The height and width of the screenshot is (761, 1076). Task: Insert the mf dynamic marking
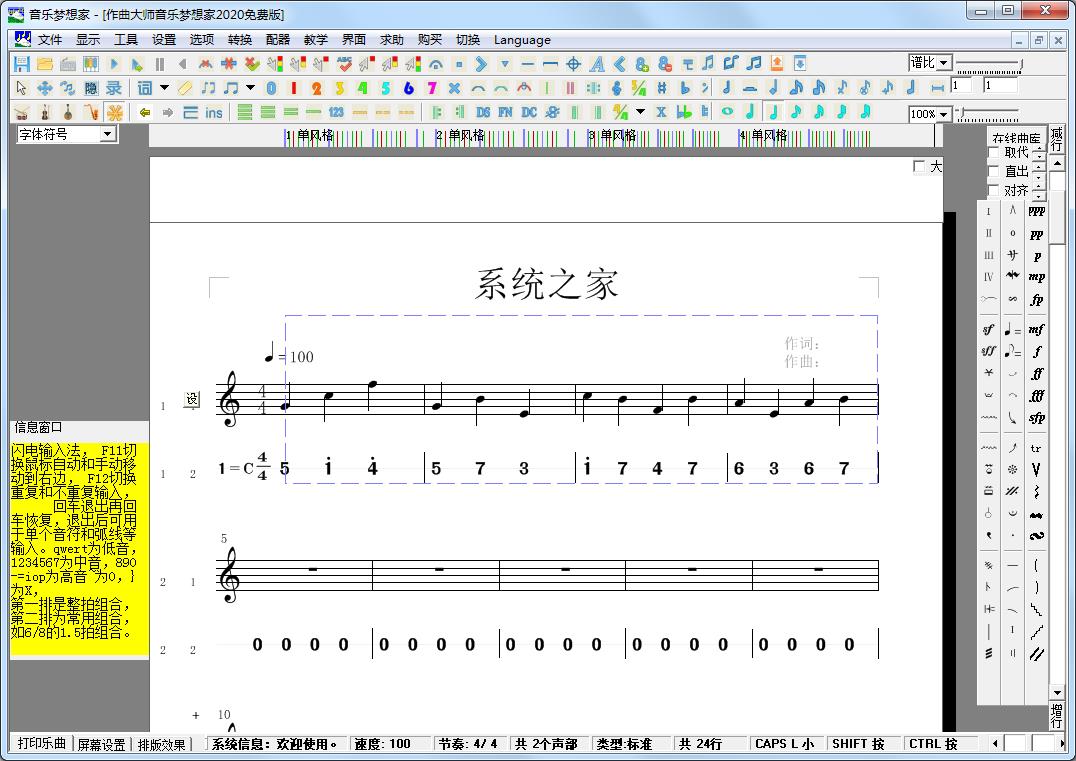coord(1037,329)
